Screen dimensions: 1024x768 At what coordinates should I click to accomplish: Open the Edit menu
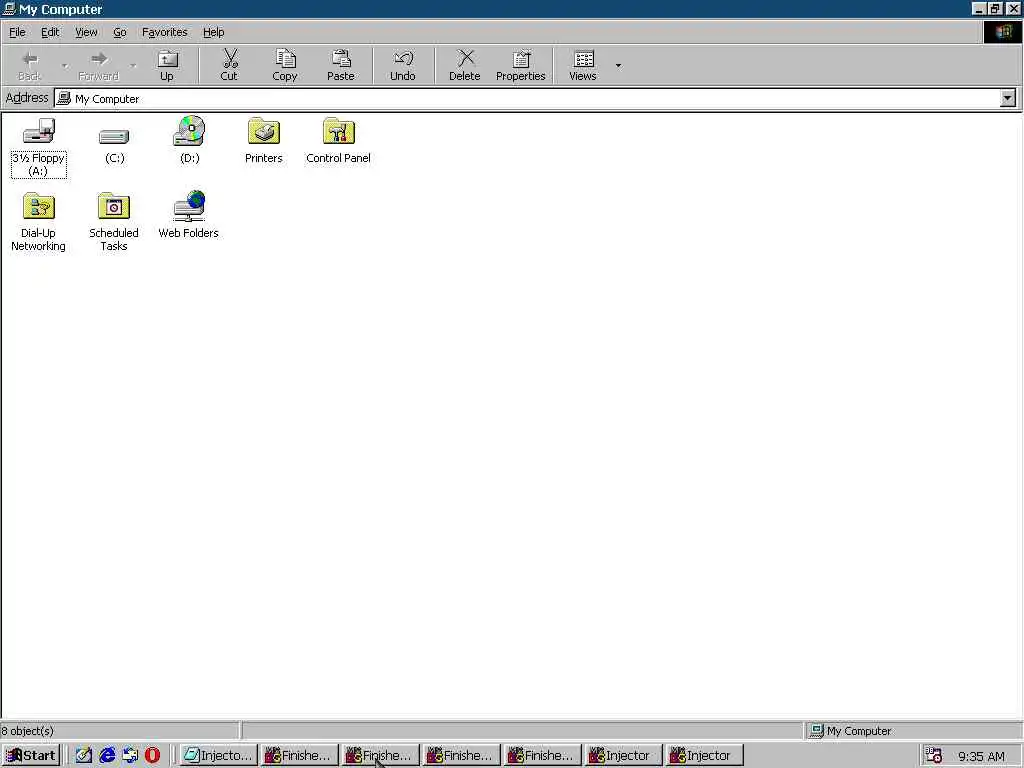[50, 32]
